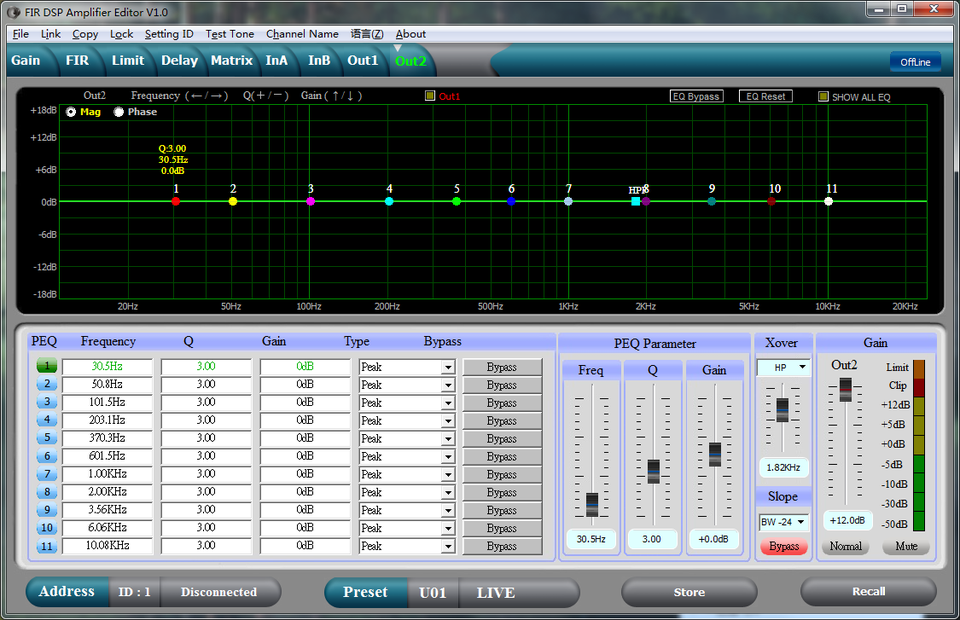The width and height of the screenshot is (960, 620).
Task: Toggle the Out1 overlay checkbox
Action: [430, 97]
